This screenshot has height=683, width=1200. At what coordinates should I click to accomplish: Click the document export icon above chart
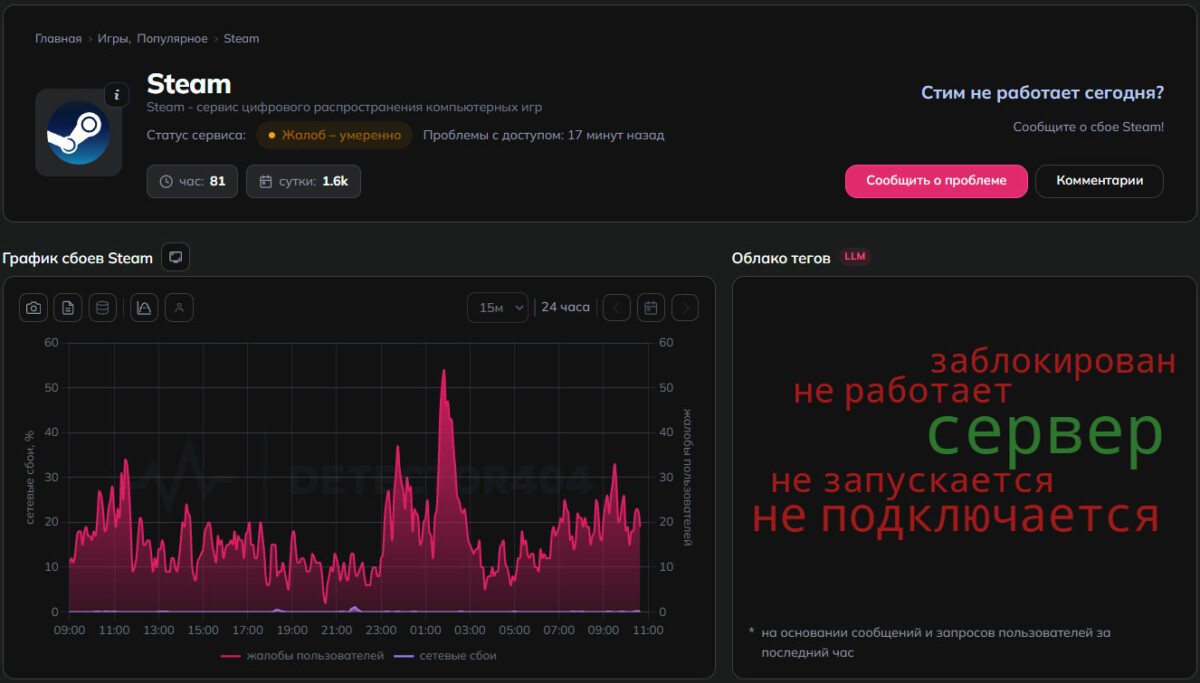[x=68, y=308]
